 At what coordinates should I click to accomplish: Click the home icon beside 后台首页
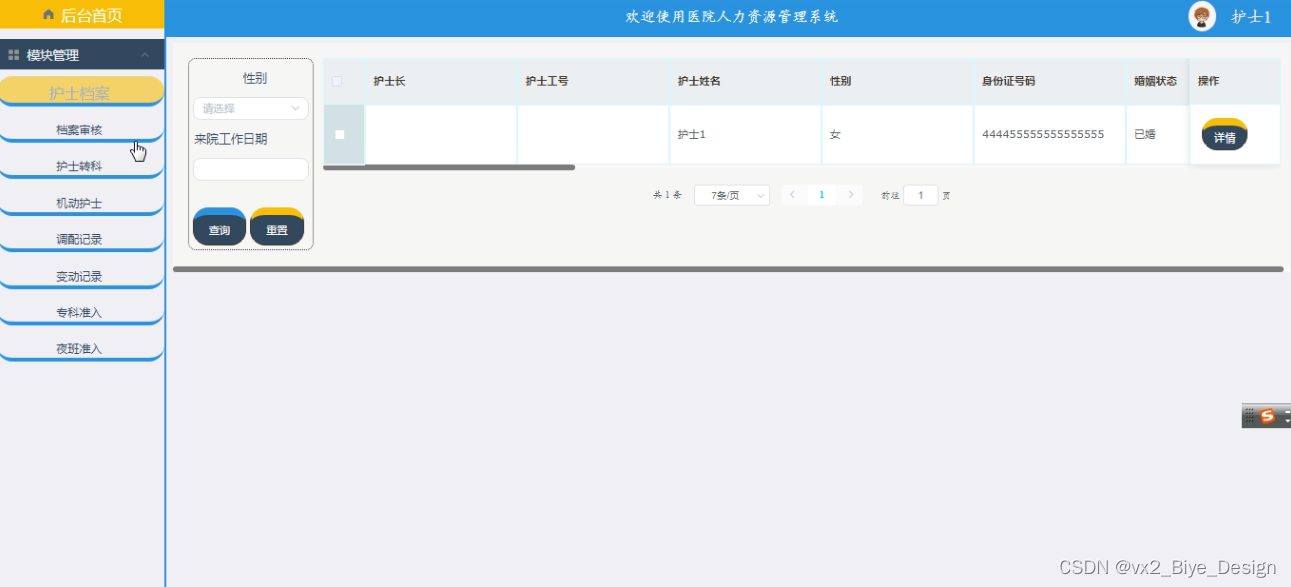pos(48,15)
